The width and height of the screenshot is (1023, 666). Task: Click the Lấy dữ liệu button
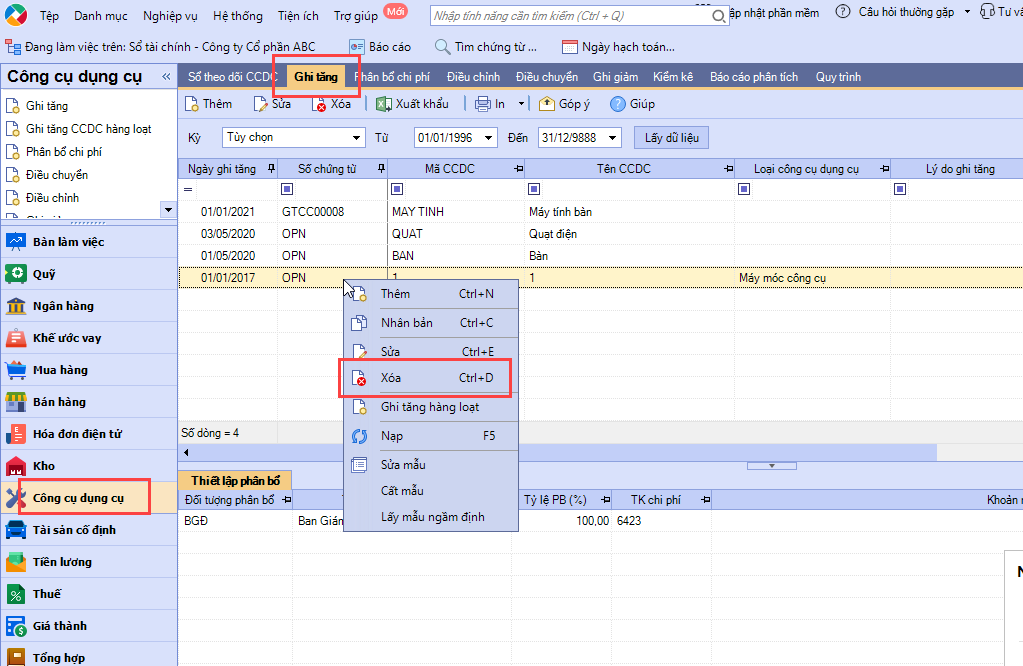click(x=671, y=138)
